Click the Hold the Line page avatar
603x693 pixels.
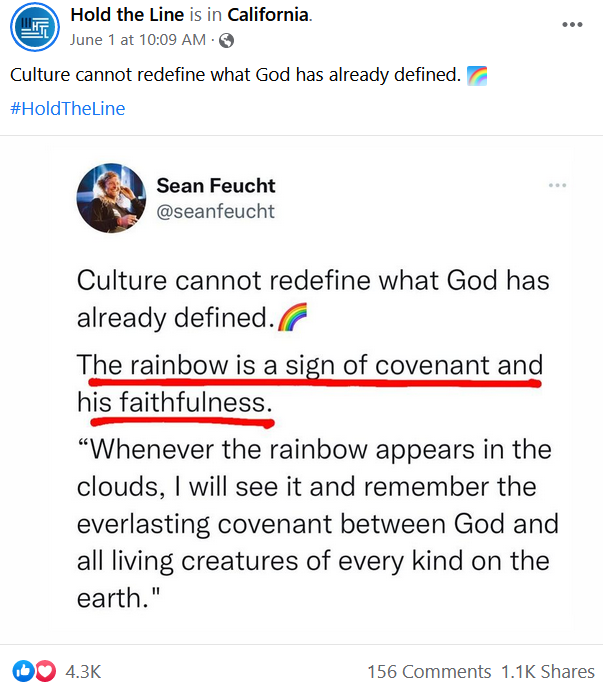click(x=31, y=28)
